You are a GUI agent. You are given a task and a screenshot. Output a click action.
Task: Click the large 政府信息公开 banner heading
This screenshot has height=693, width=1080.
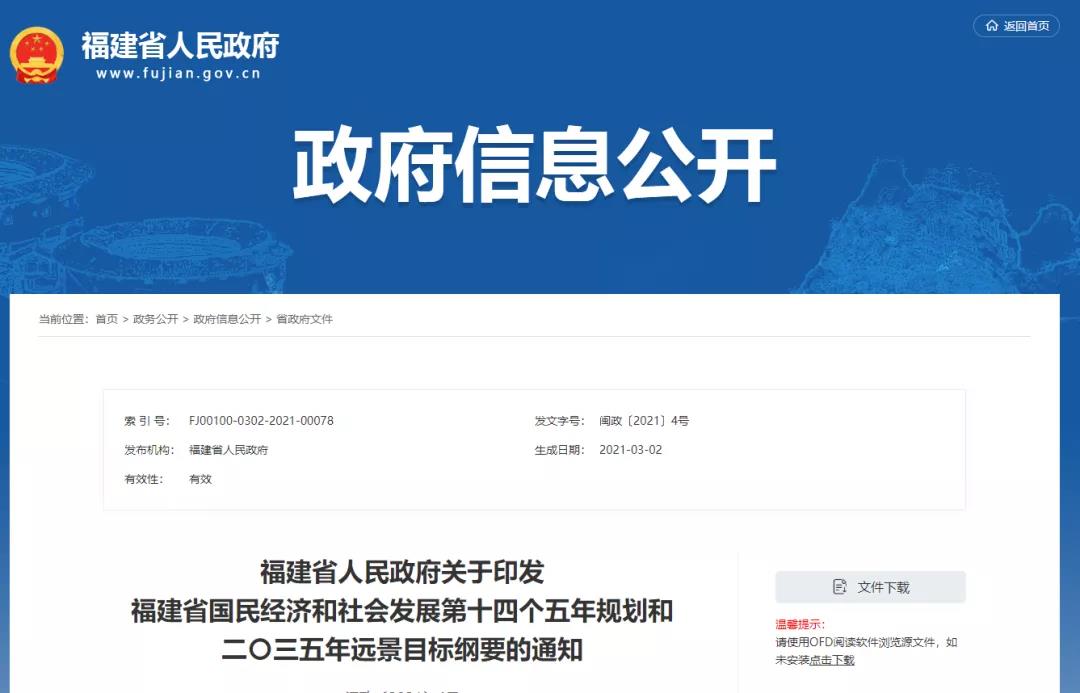[x=534, y=165]
